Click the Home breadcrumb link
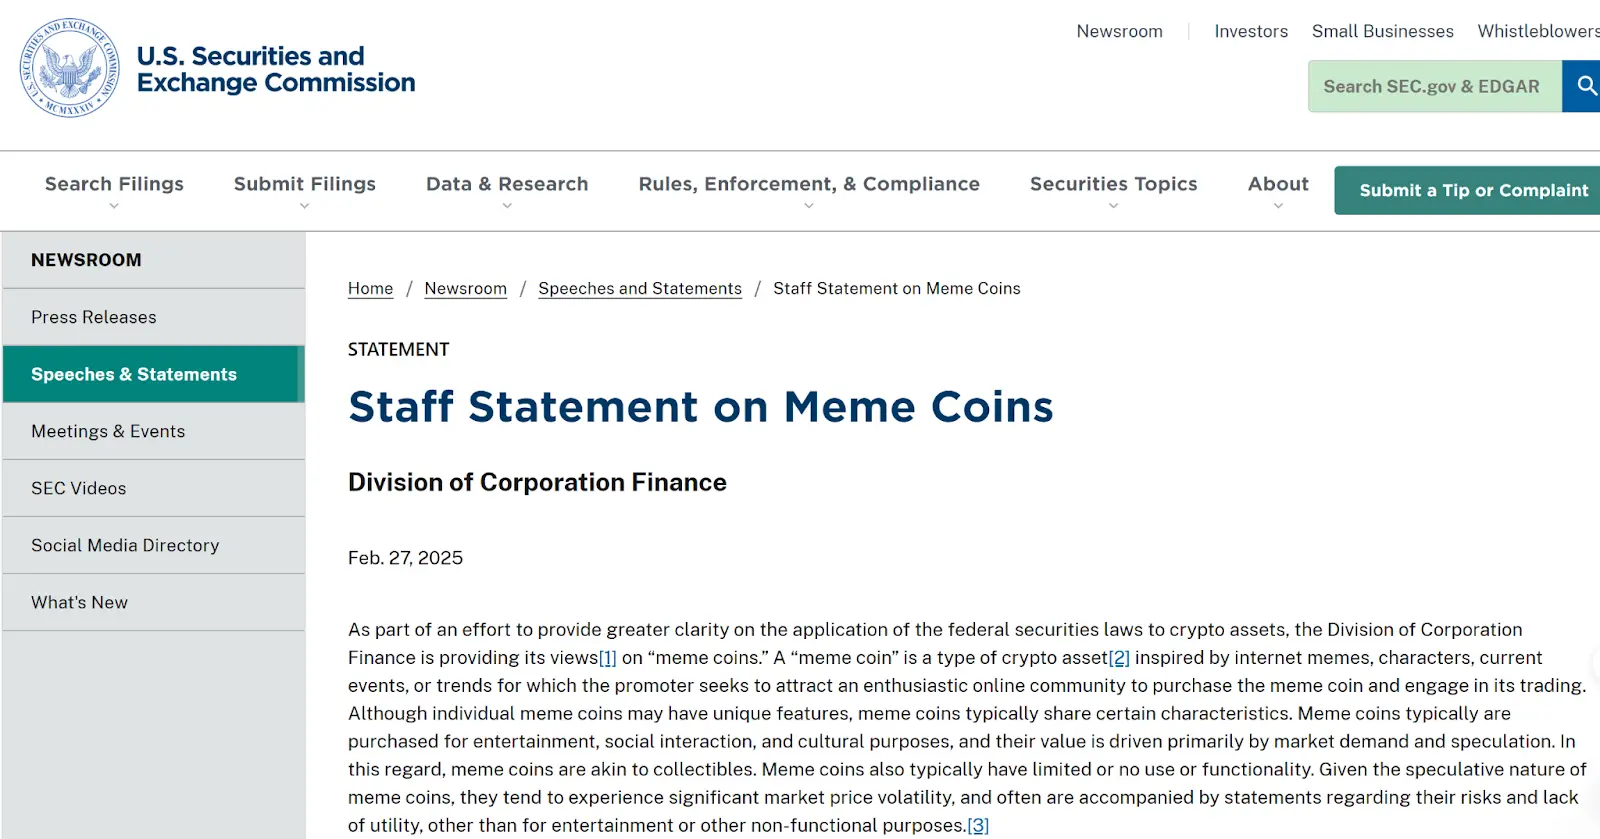Image resolution: width=1600 pixels, height=839 pixels. (370, 288)
